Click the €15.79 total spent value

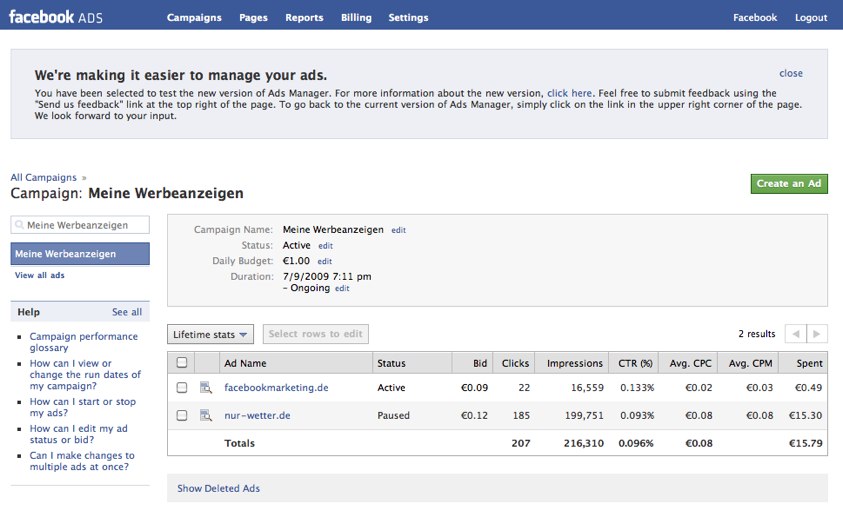[x=805, y=443]
